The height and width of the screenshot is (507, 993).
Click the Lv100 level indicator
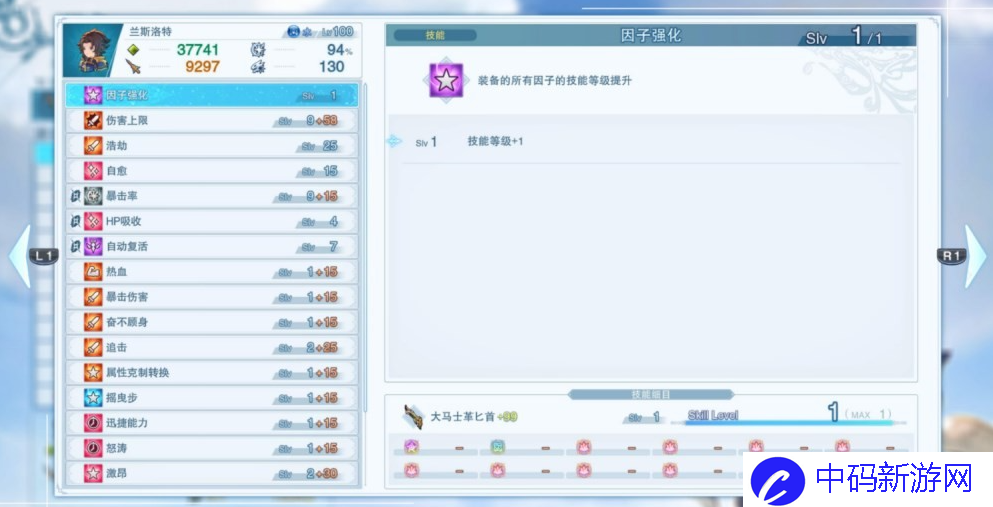[337, 31]
